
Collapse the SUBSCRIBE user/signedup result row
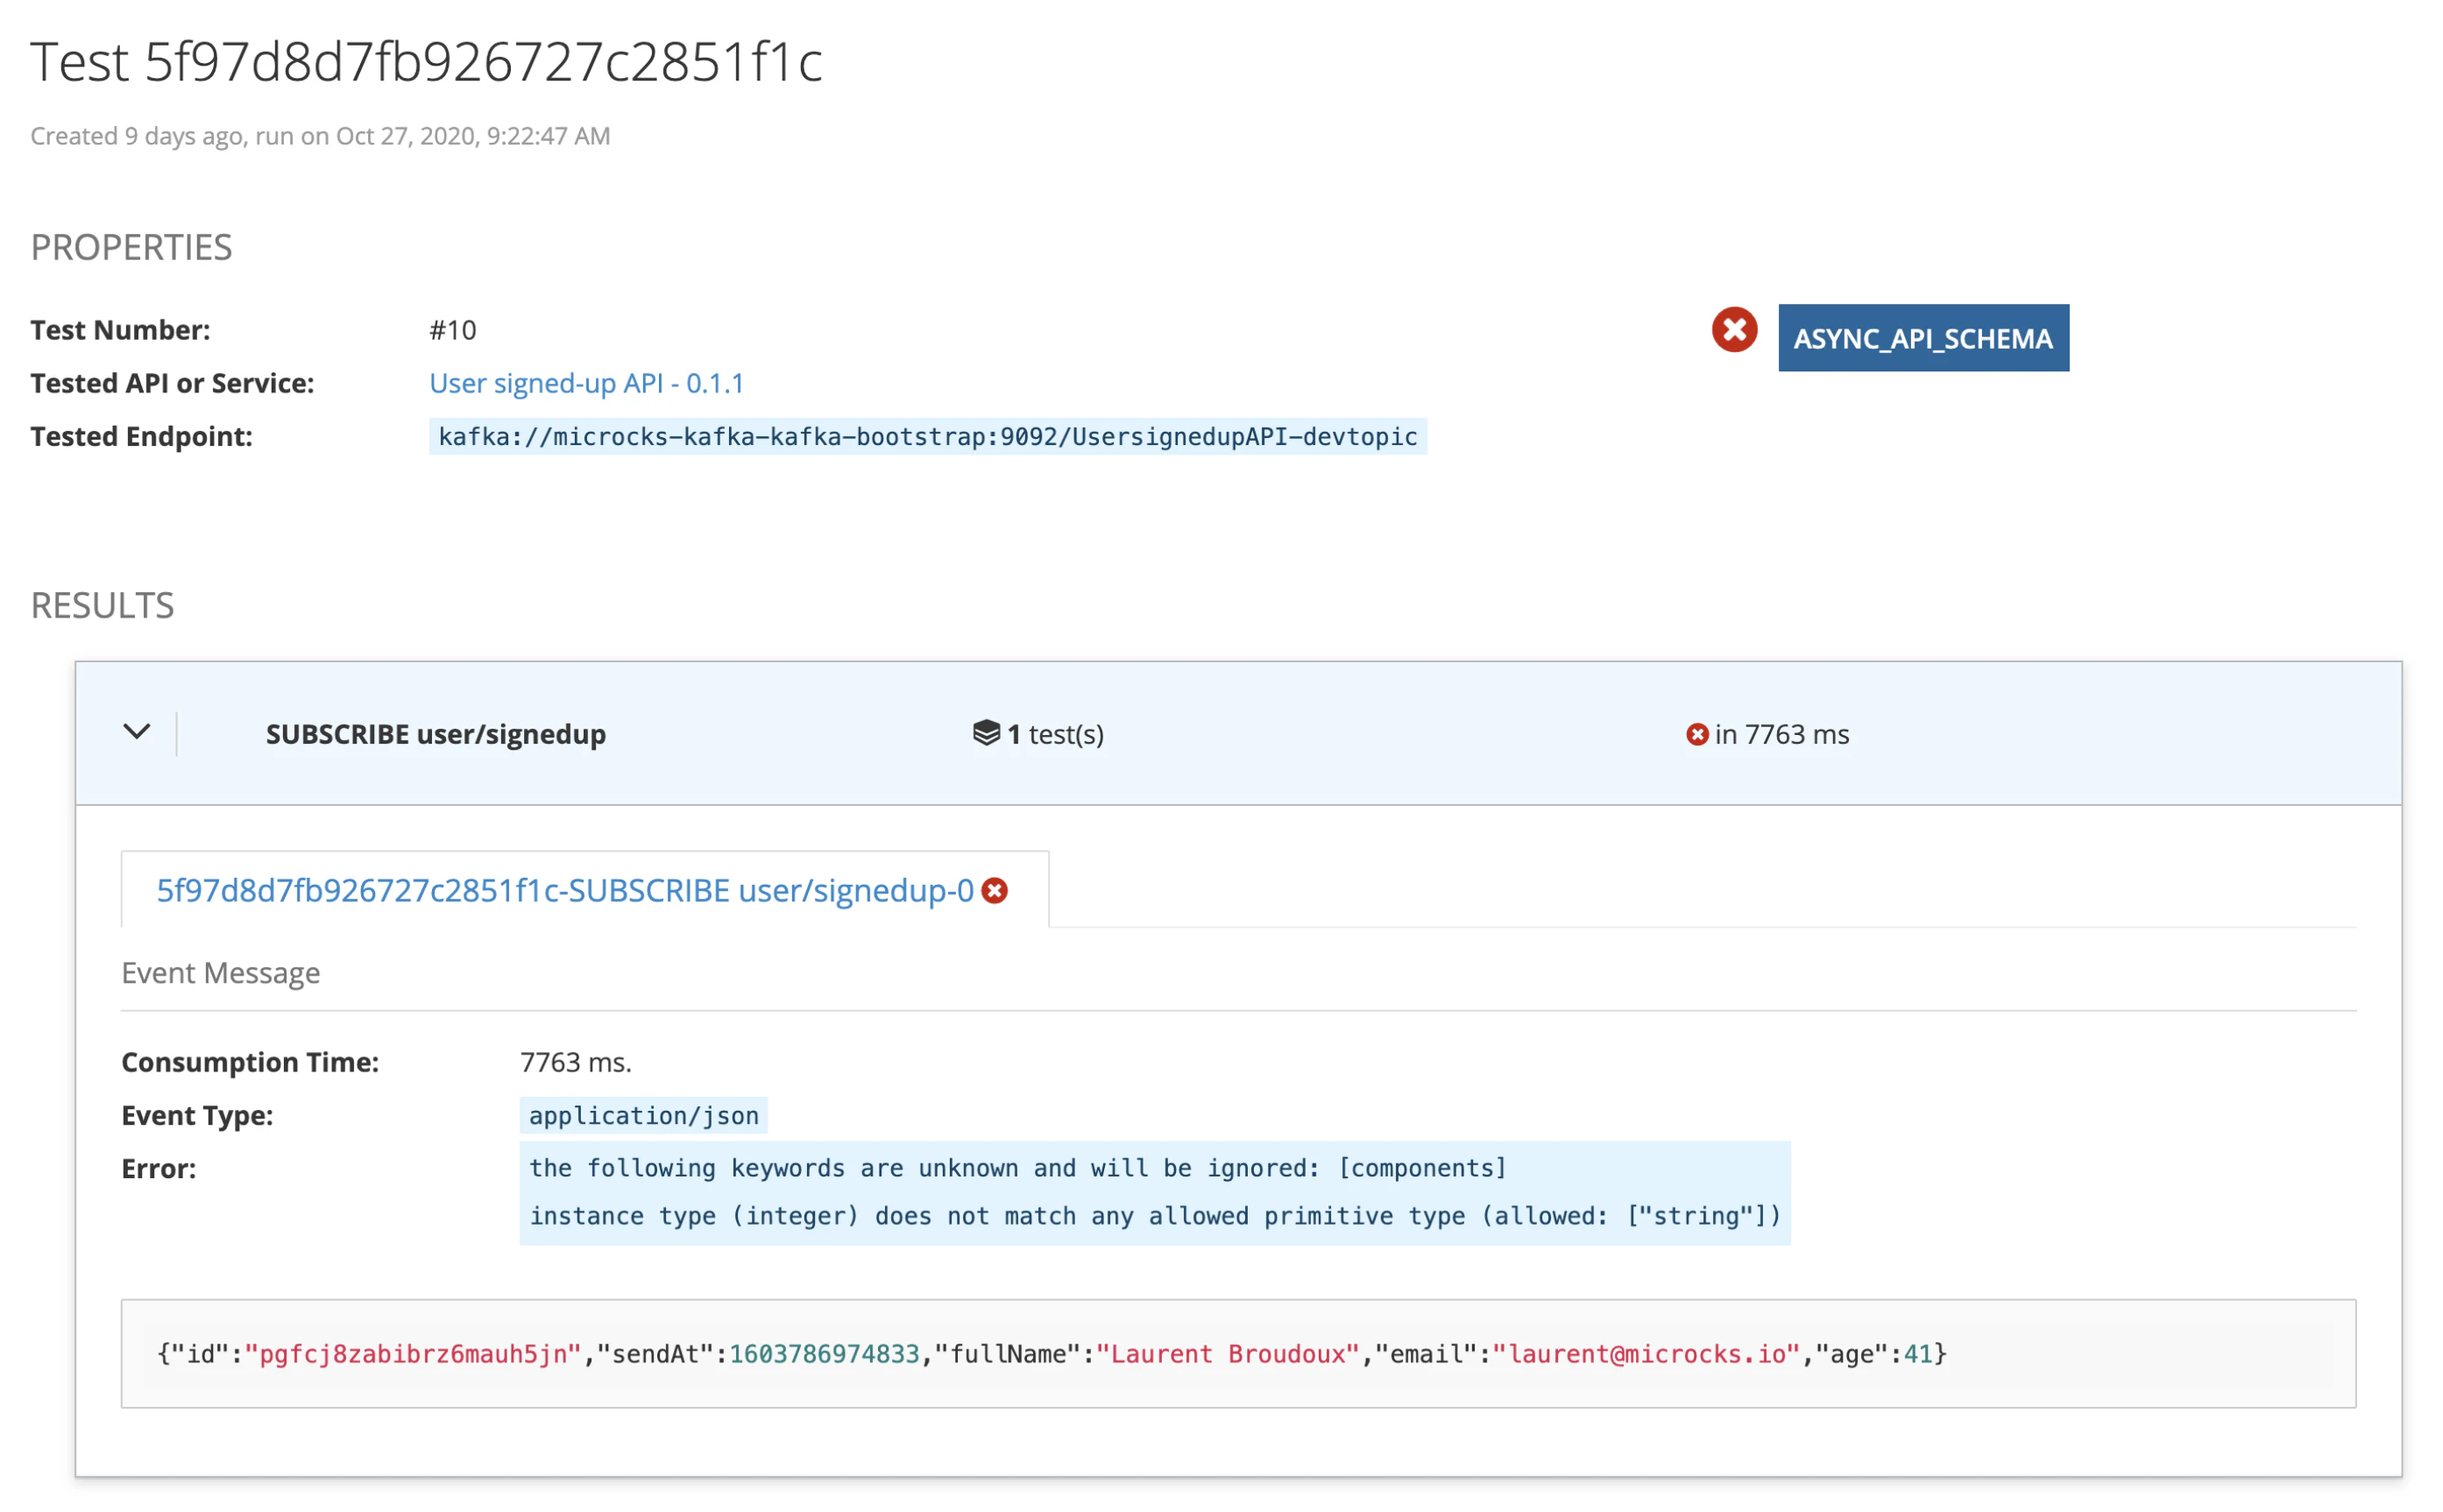point(137,732)
